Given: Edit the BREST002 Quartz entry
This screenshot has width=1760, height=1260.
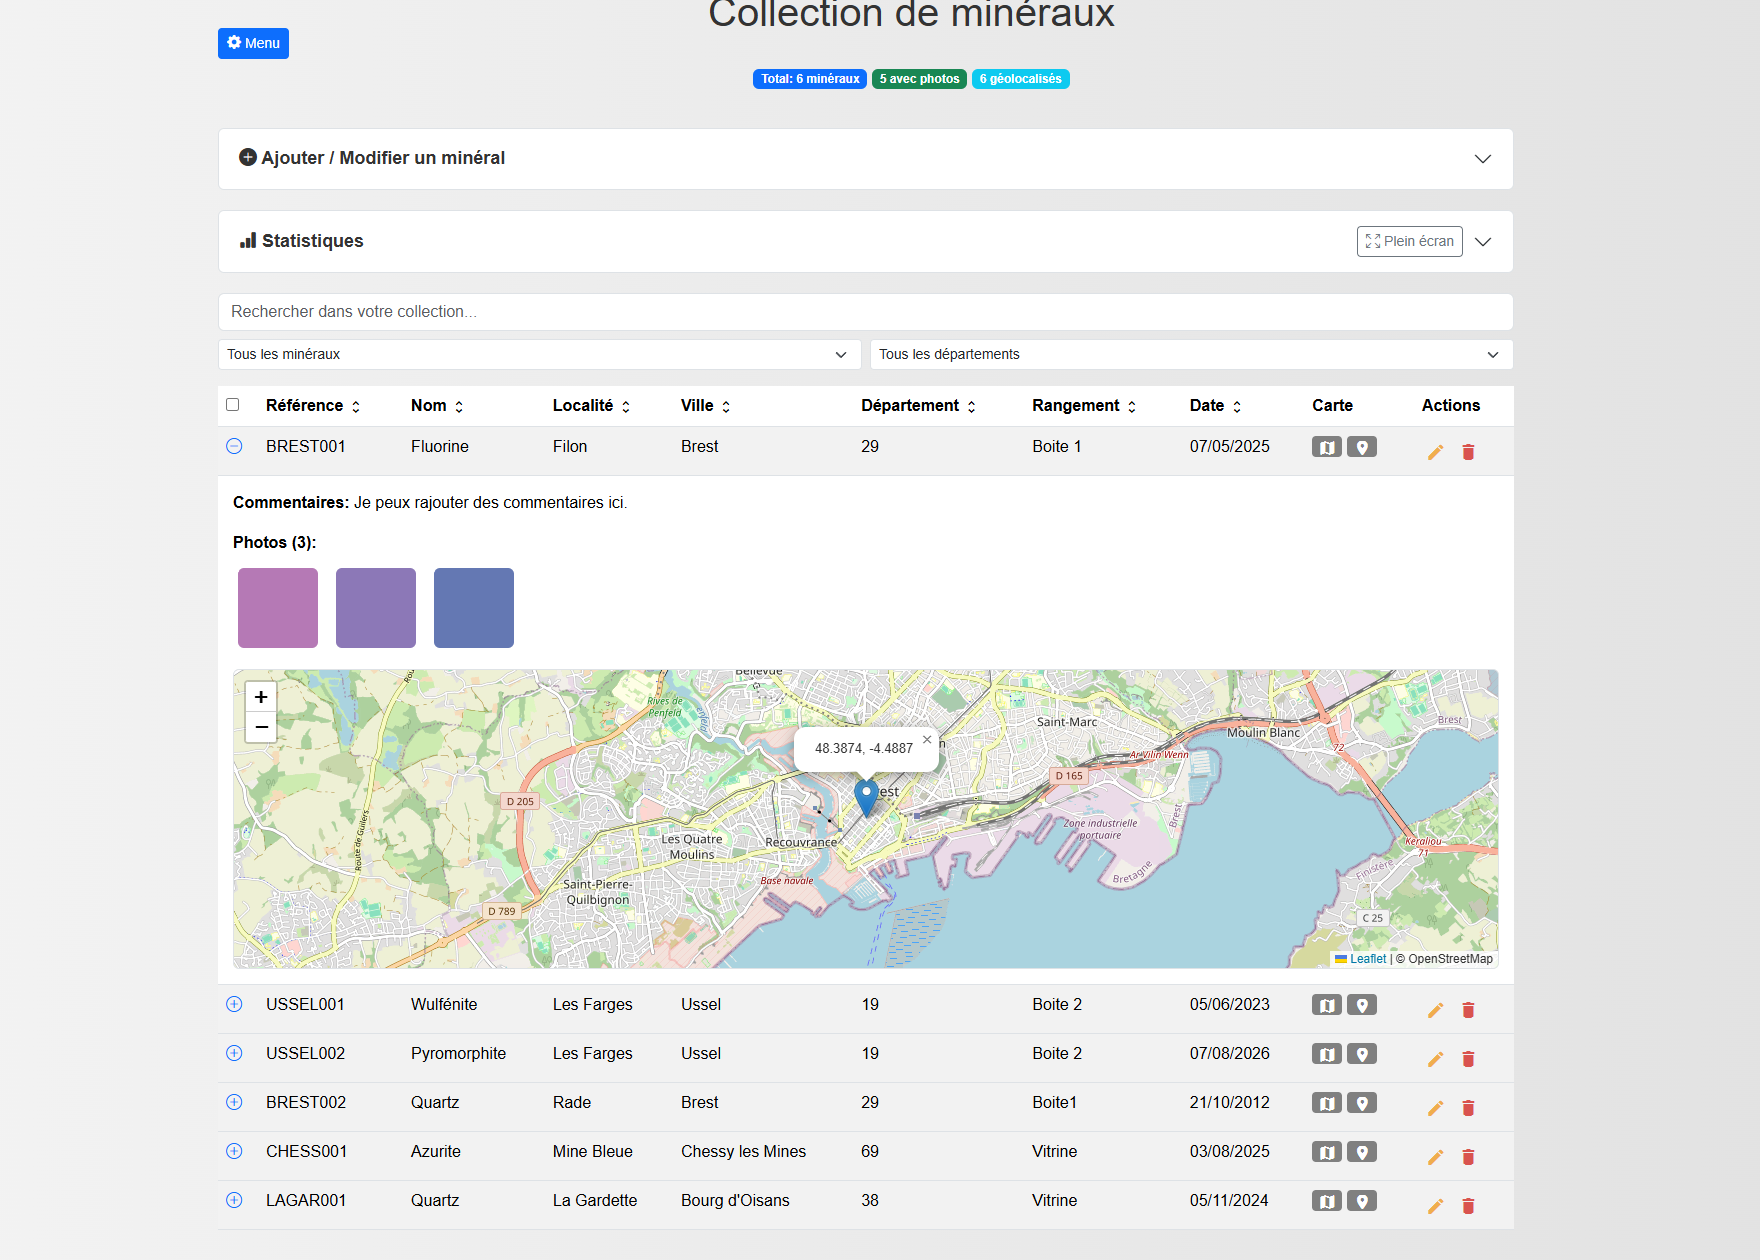Looking at the screenshot, I should (x=1435, y=1108).
